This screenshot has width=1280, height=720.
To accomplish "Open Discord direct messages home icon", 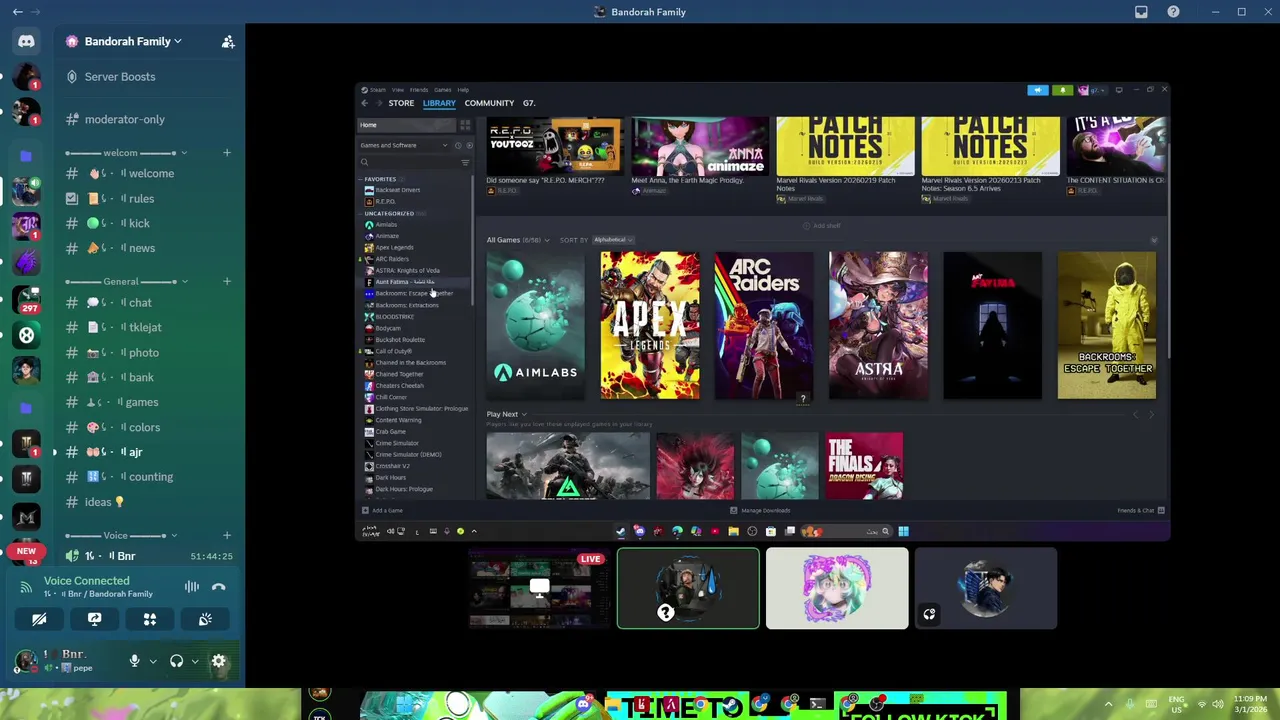I will pos(26,42).
